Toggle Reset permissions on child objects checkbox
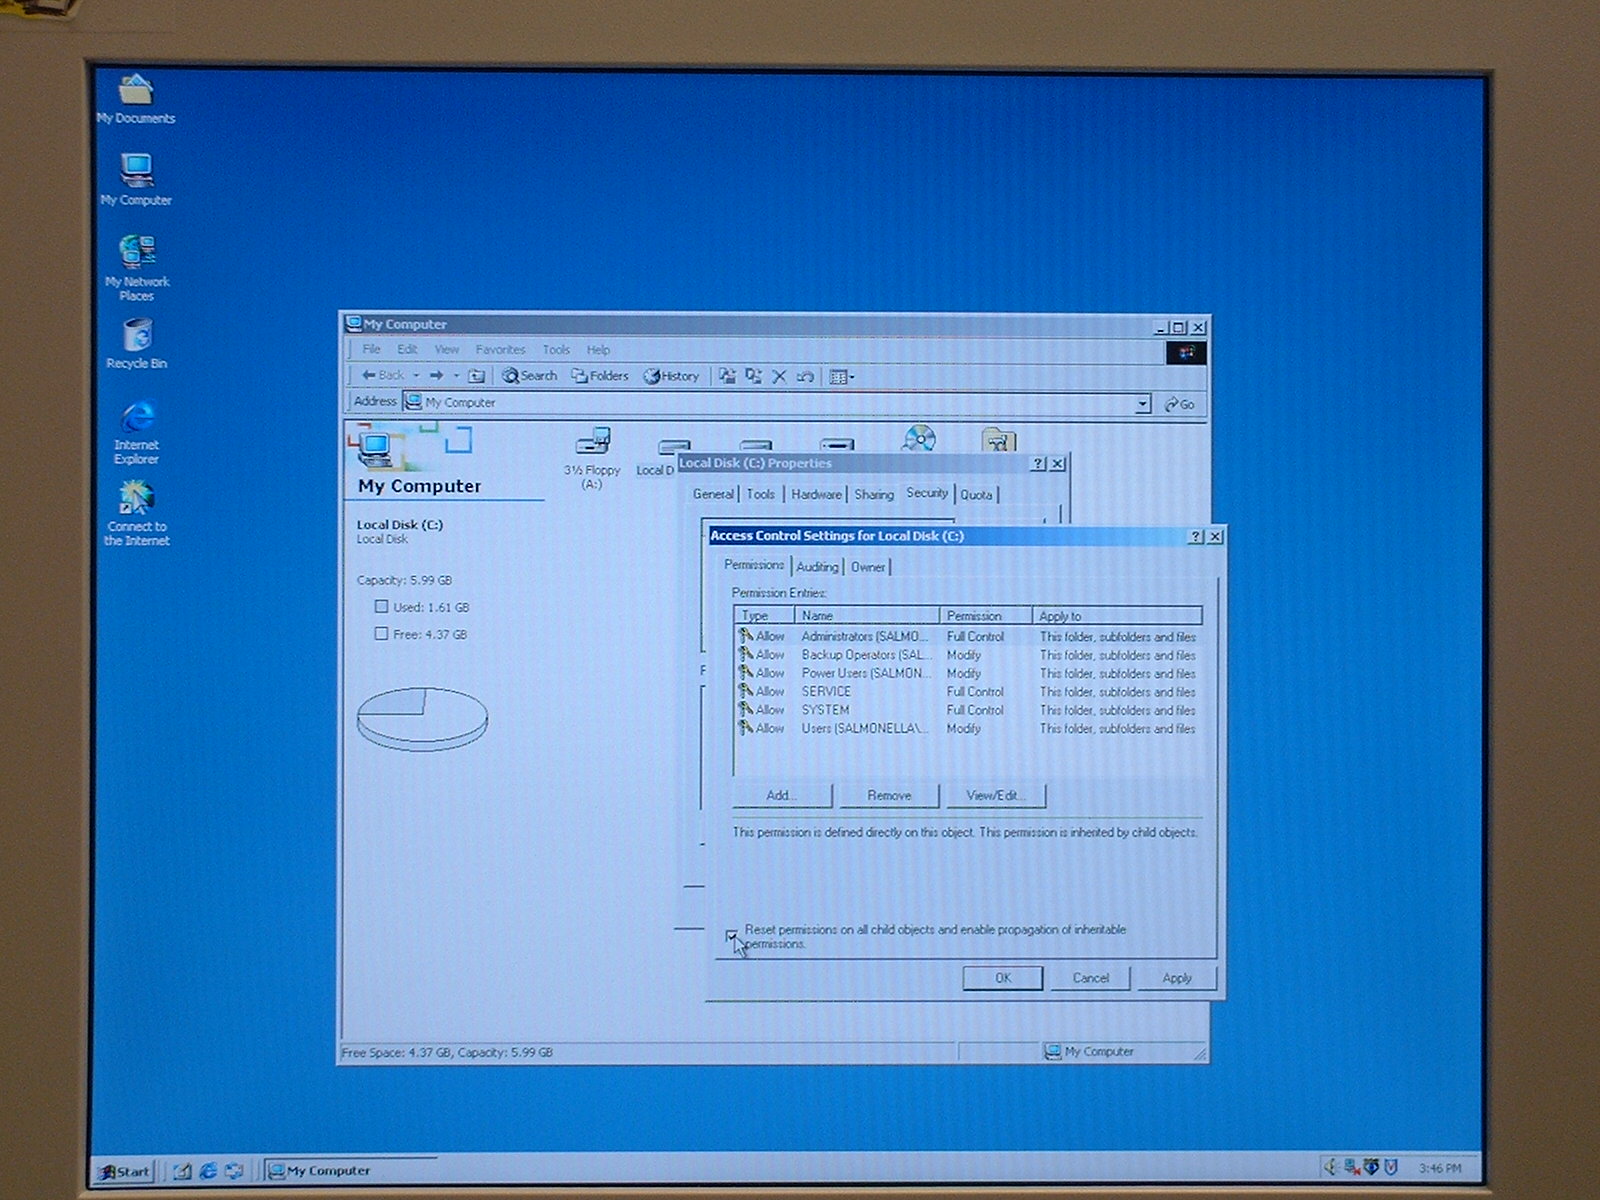The height and width of the screenshot is (1200, 1600). pyautogui.click(x=732, y=936)
